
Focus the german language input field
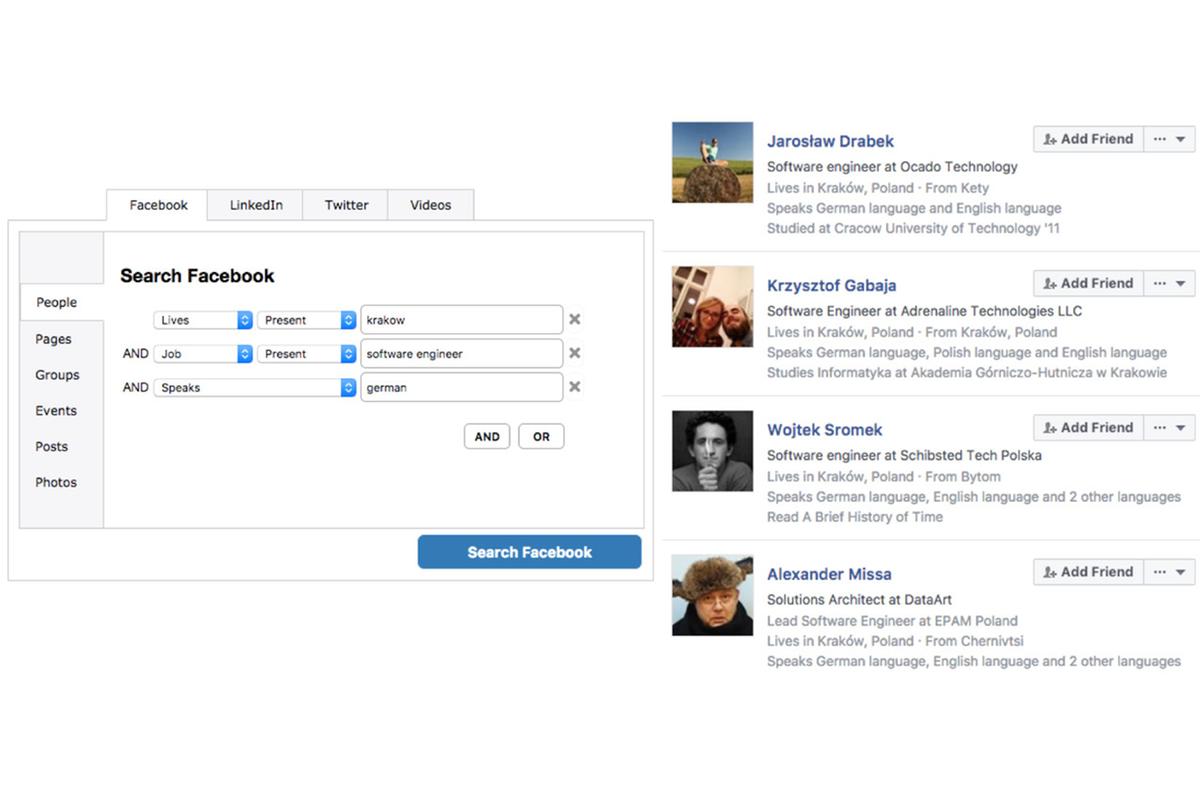[x=461, y=388]
